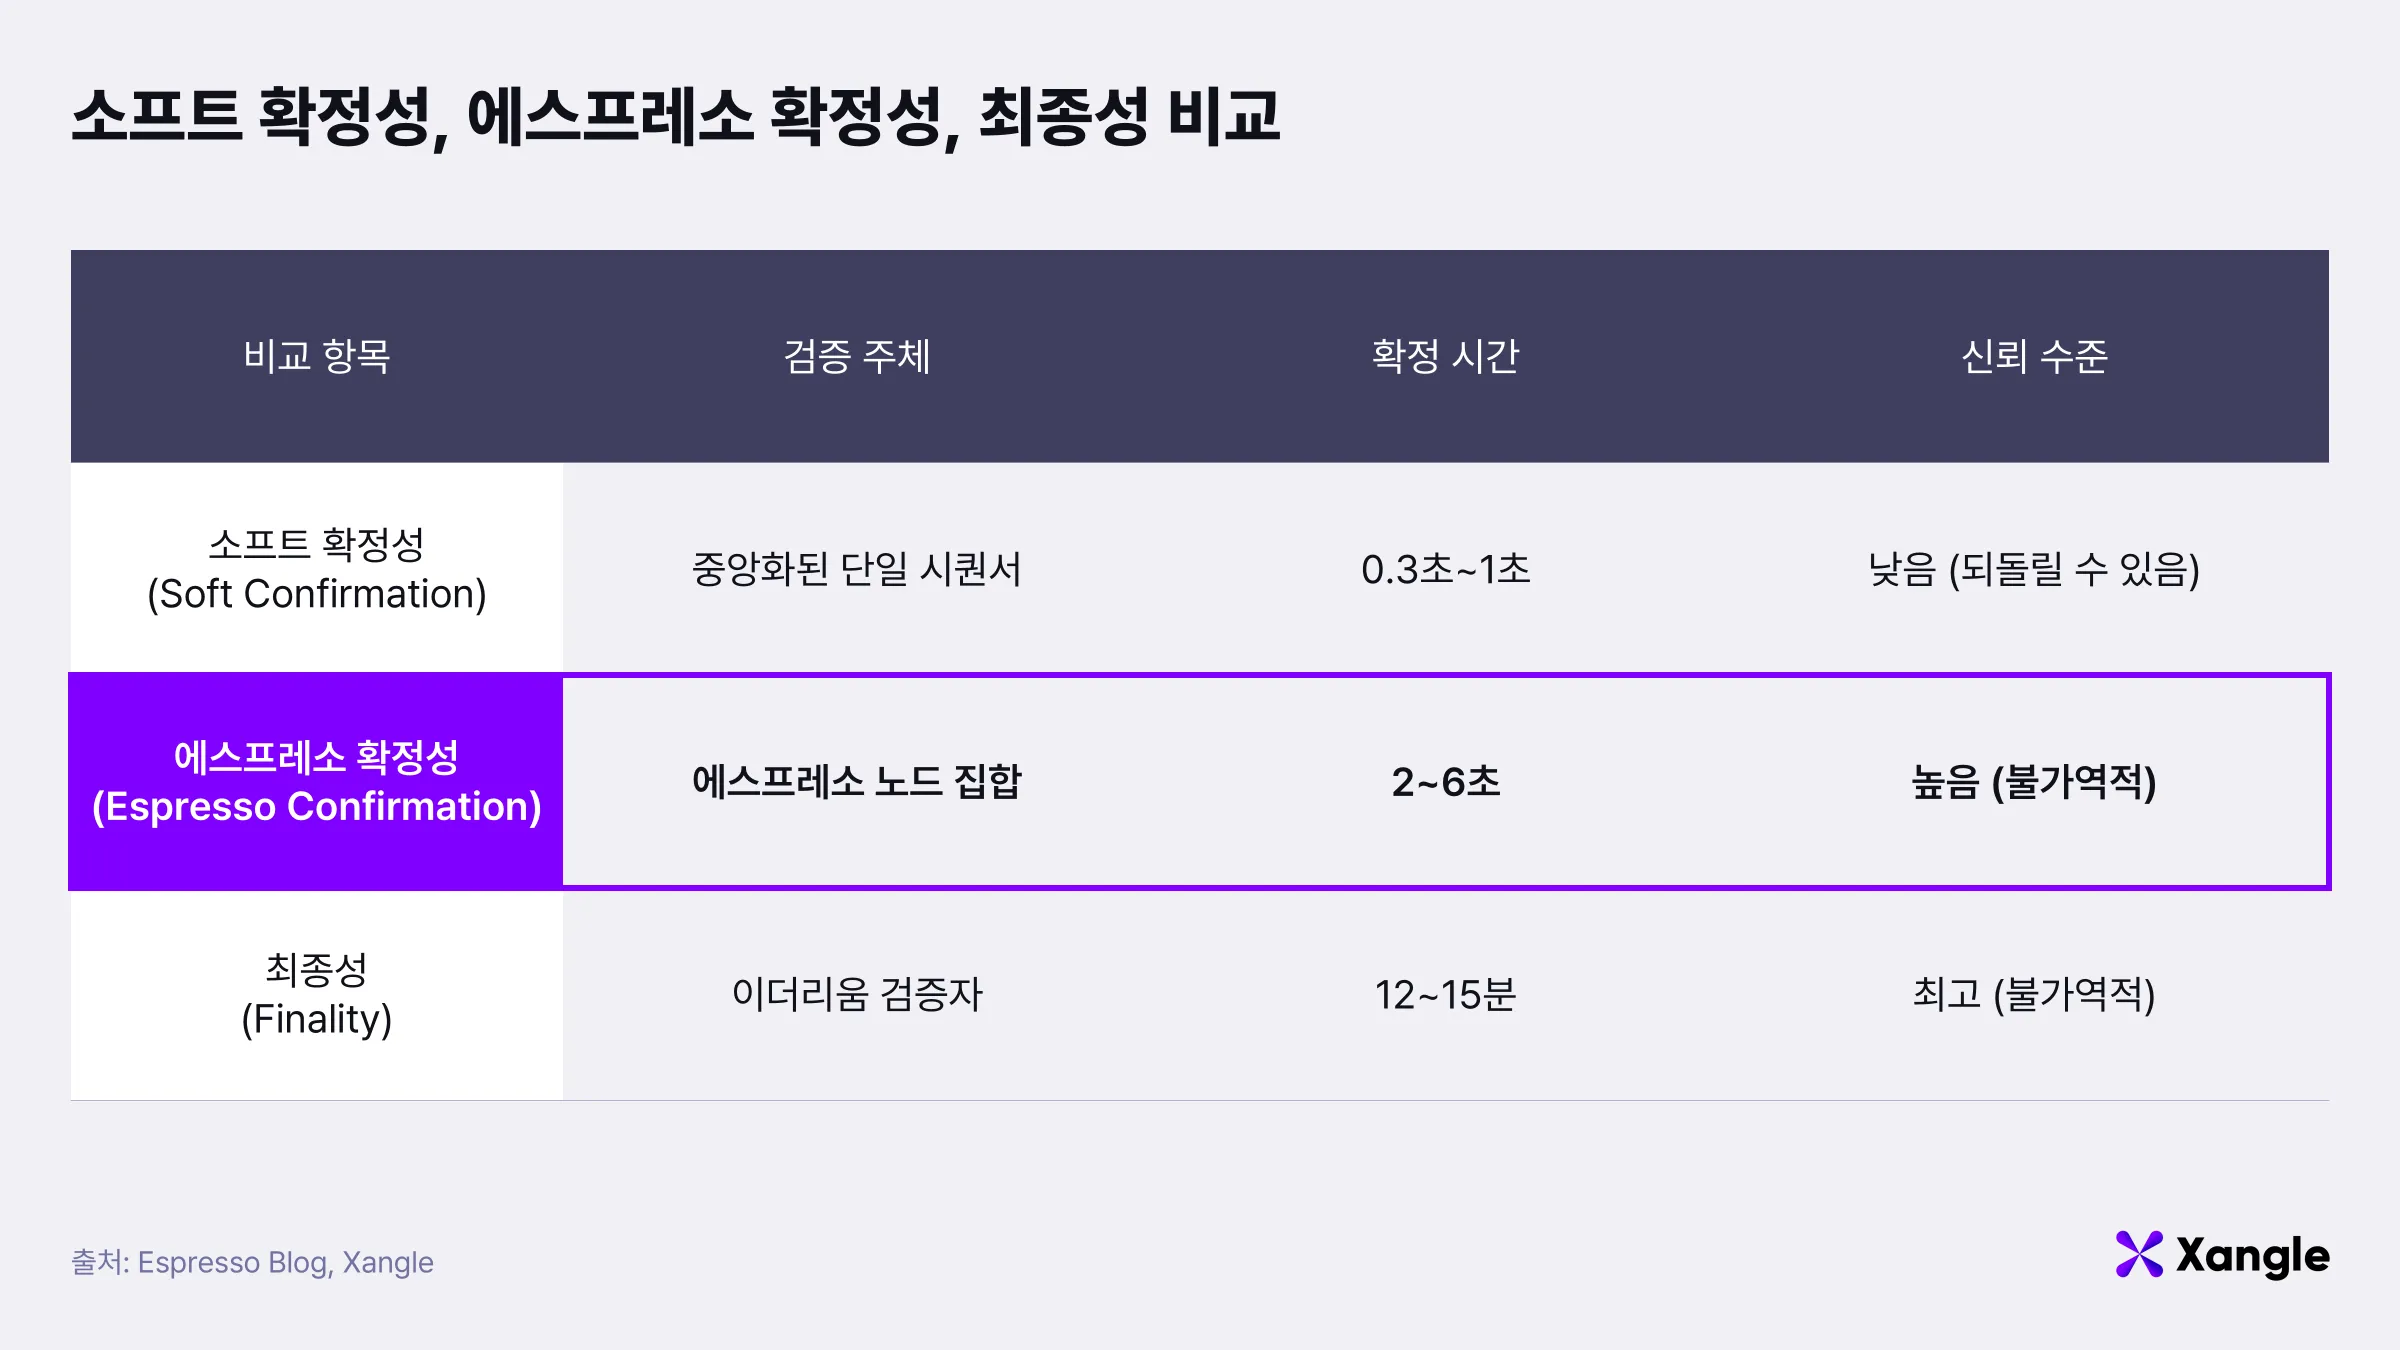This screenshot has height=1350, width=2400.
Task: Select the 이더리움 검증자 cell
Action: pos(857,994)
